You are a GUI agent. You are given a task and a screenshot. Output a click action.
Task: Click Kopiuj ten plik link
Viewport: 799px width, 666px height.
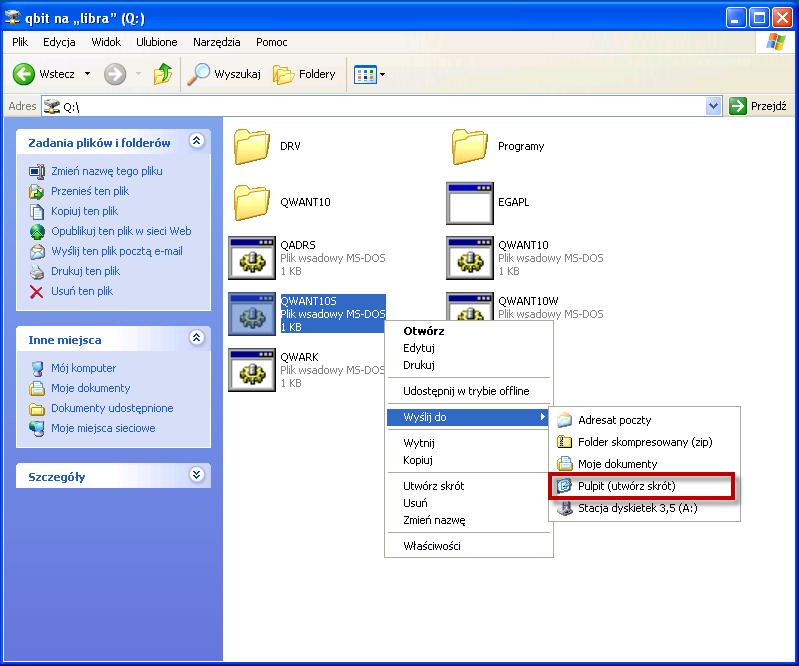(84, 211)
